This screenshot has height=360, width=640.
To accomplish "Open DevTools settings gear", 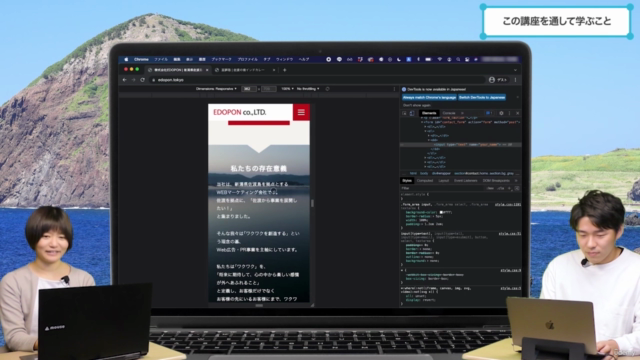I will pyautogui.click(x=501, y=113).
